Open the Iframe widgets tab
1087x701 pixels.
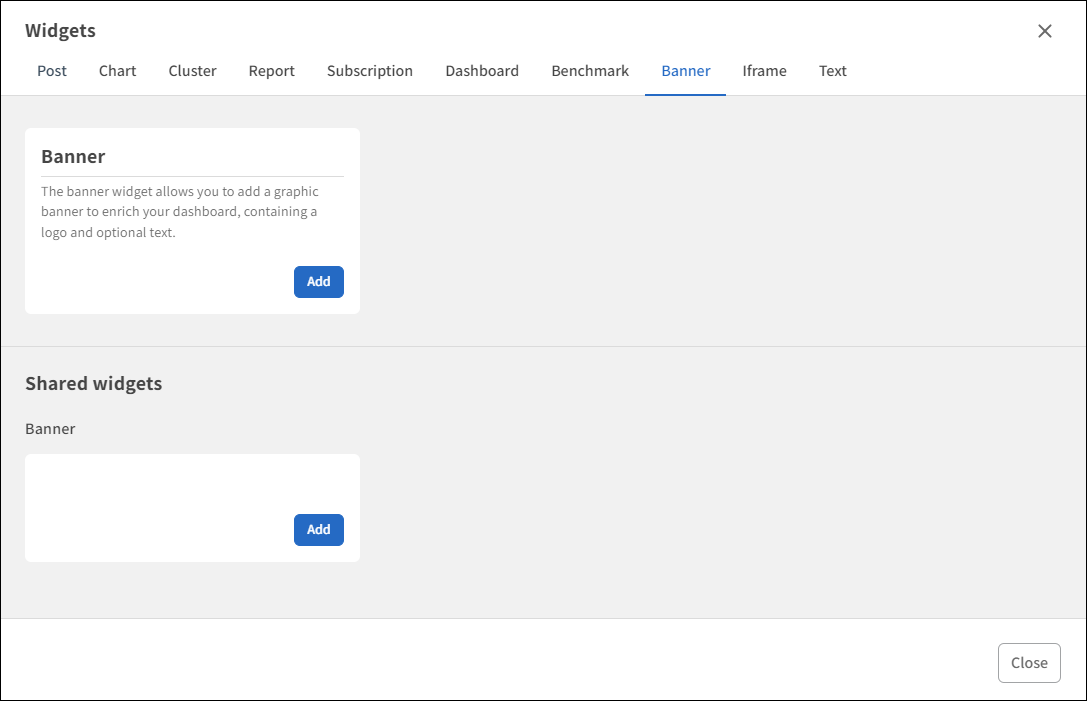(x=764, y=71)
